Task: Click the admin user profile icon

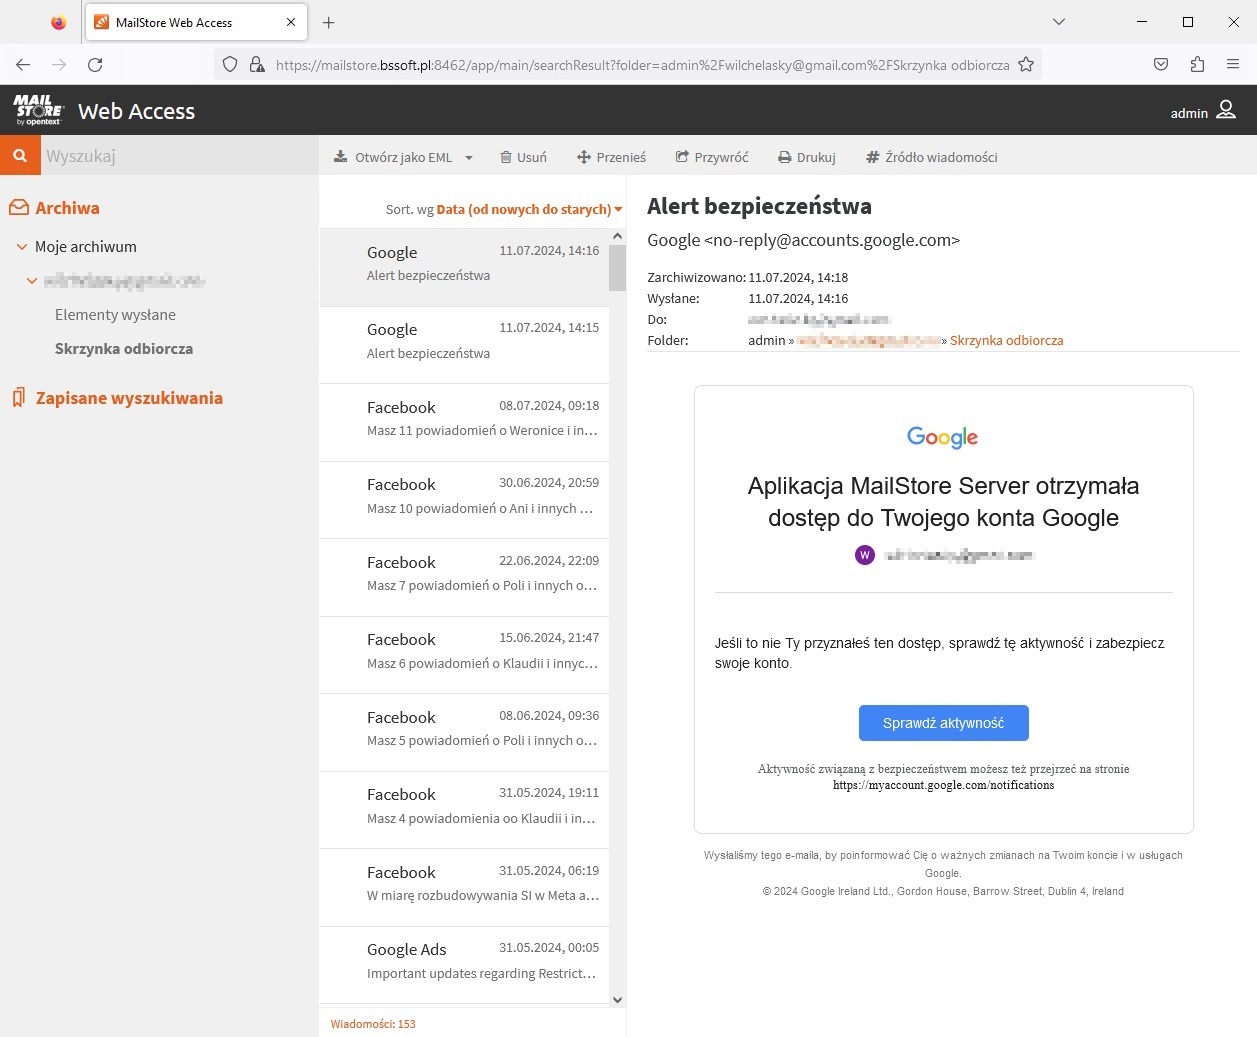Action: tap(1226, 110)
